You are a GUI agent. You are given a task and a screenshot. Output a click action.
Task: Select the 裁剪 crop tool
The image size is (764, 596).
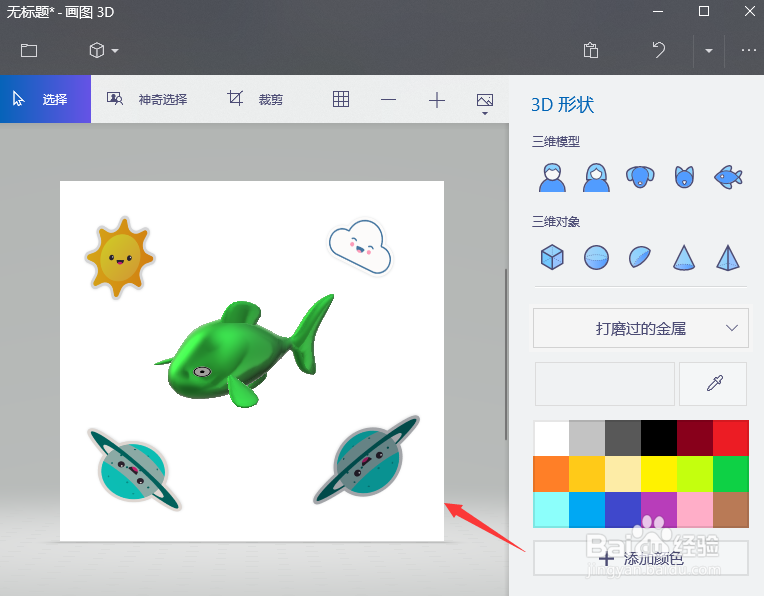tap(255, 99)
